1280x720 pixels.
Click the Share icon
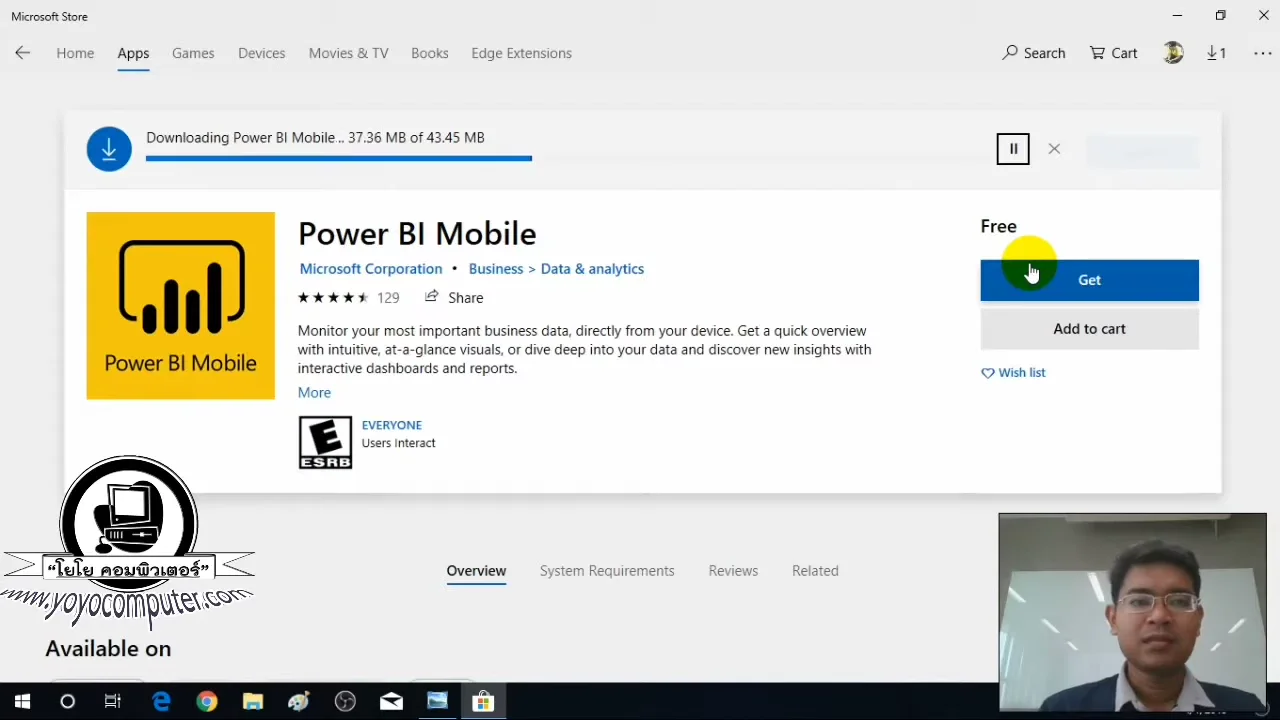tap(431, 296)
